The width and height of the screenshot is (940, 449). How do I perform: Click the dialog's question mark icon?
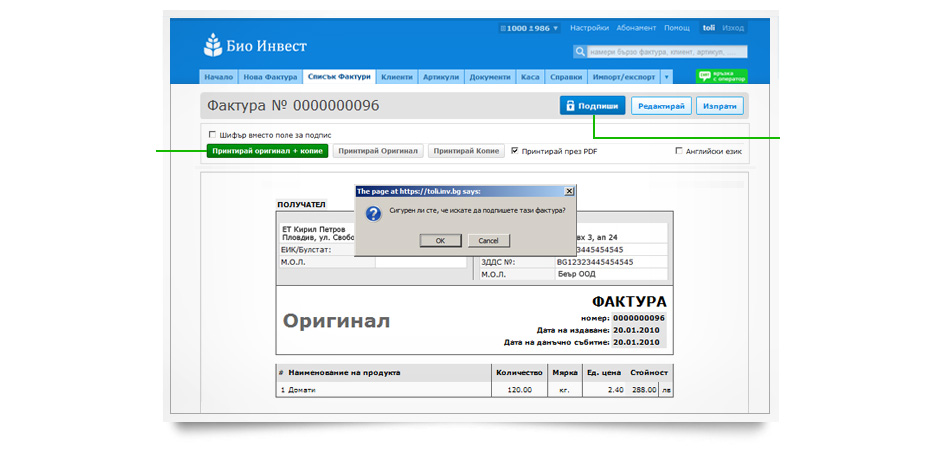[x=373, y=213]
